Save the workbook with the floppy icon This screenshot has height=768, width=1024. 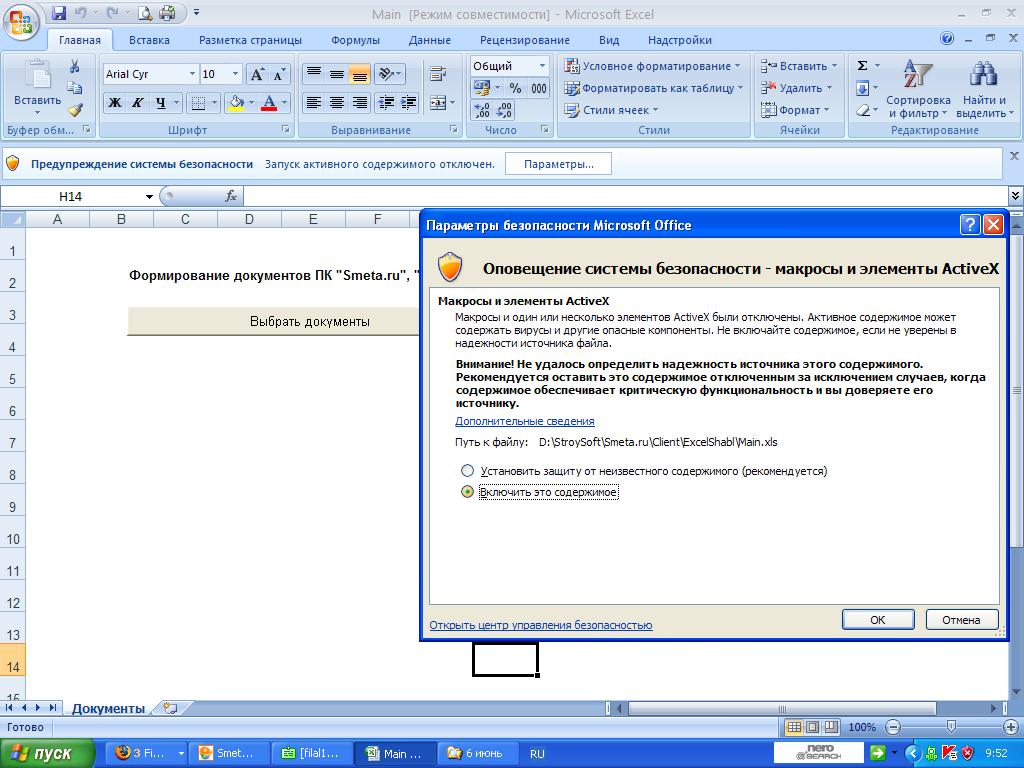point(58,13)
